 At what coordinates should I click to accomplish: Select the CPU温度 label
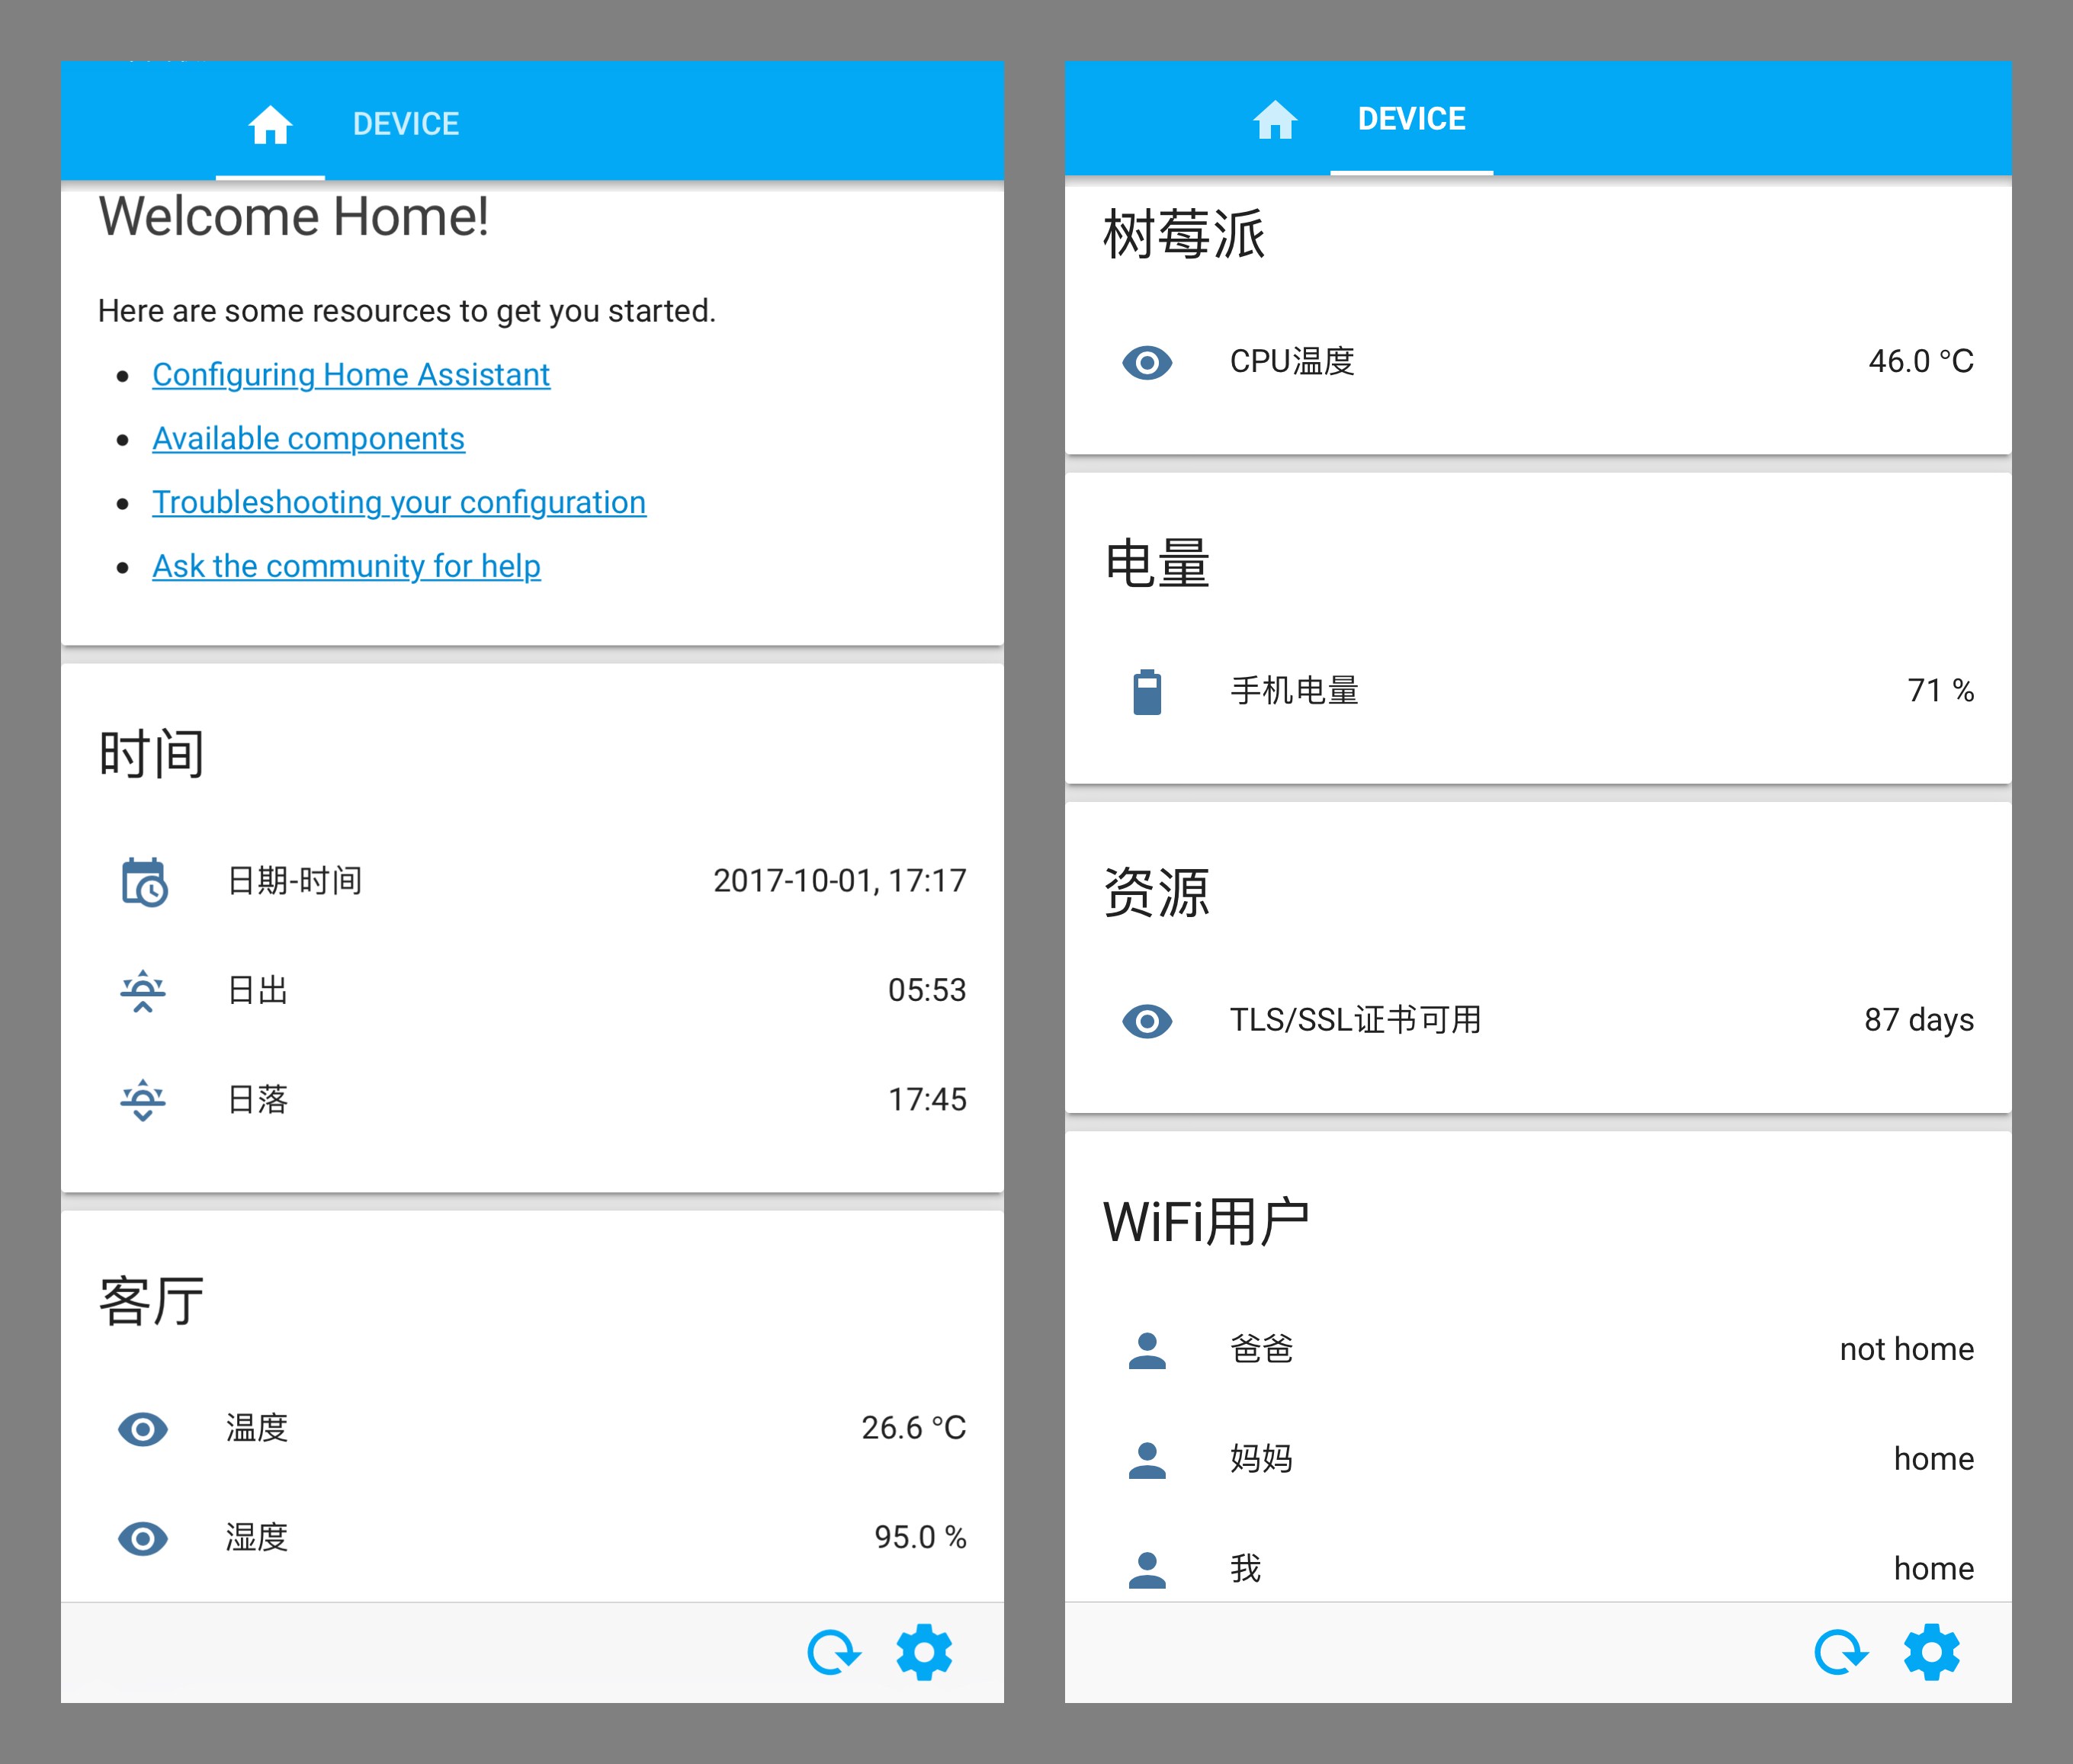pyautogui.click(x=1292, y=361)
